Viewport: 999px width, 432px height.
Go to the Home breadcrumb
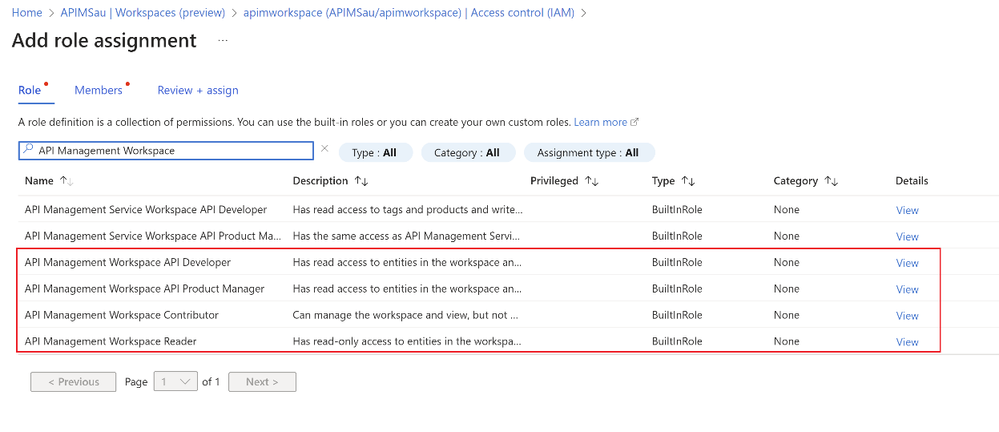[27, 12]
